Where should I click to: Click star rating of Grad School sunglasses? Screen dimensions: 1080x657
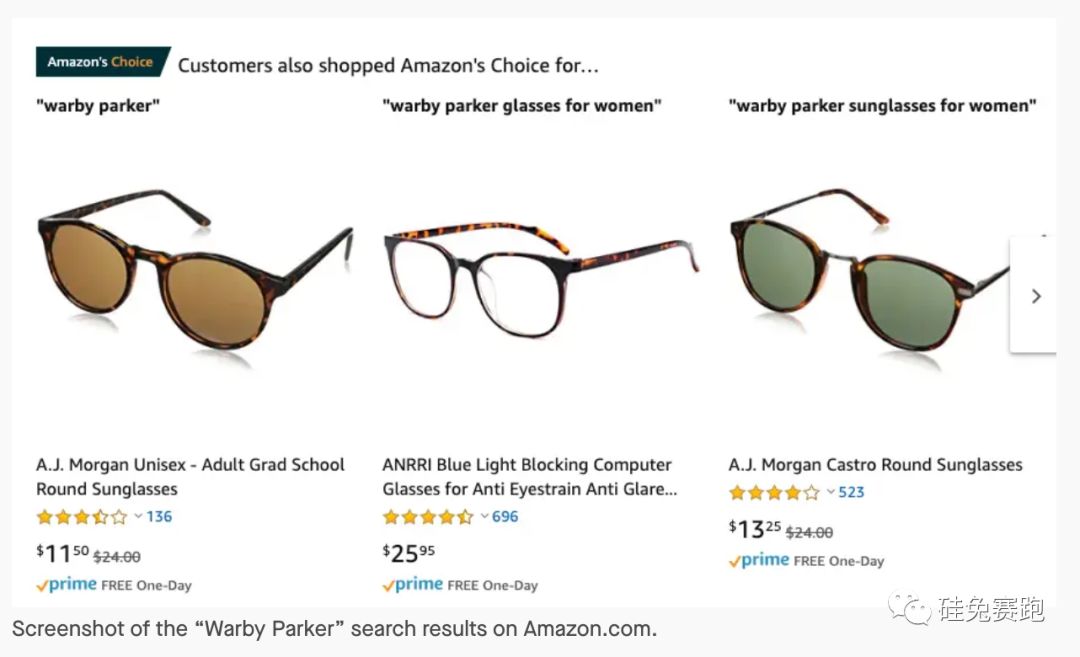click(x=82, y=517)
